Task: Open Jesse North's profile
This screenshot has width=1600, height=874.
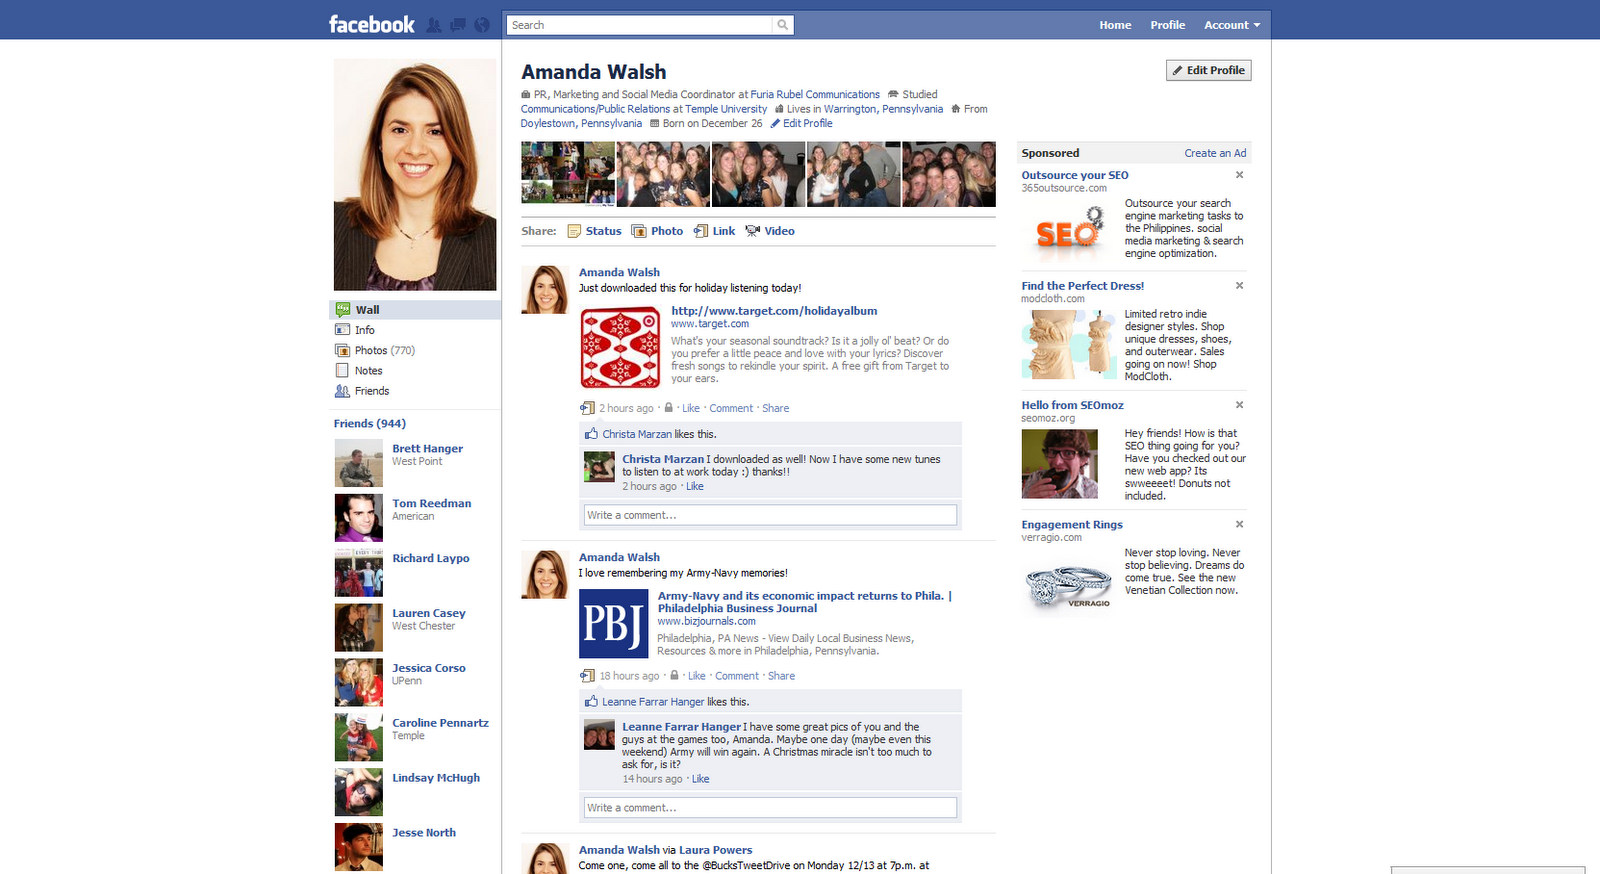Action: point(423,832)
